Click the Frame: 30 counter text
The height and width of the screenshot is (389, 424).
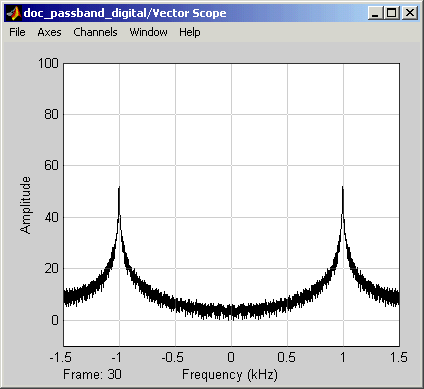pos(92,374)
